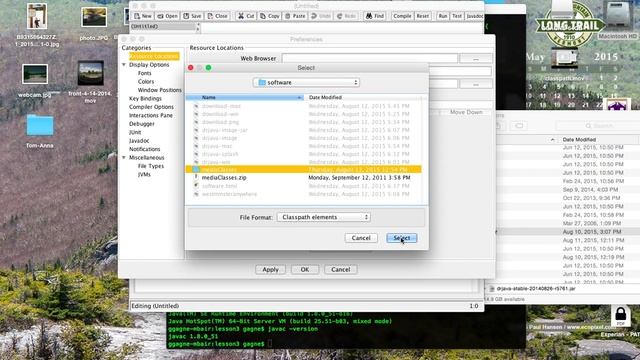The width and height of the screenshot is (640, 360).
Task: Click Close in the DrJava toolbar
Action: [x=218, y=16]
